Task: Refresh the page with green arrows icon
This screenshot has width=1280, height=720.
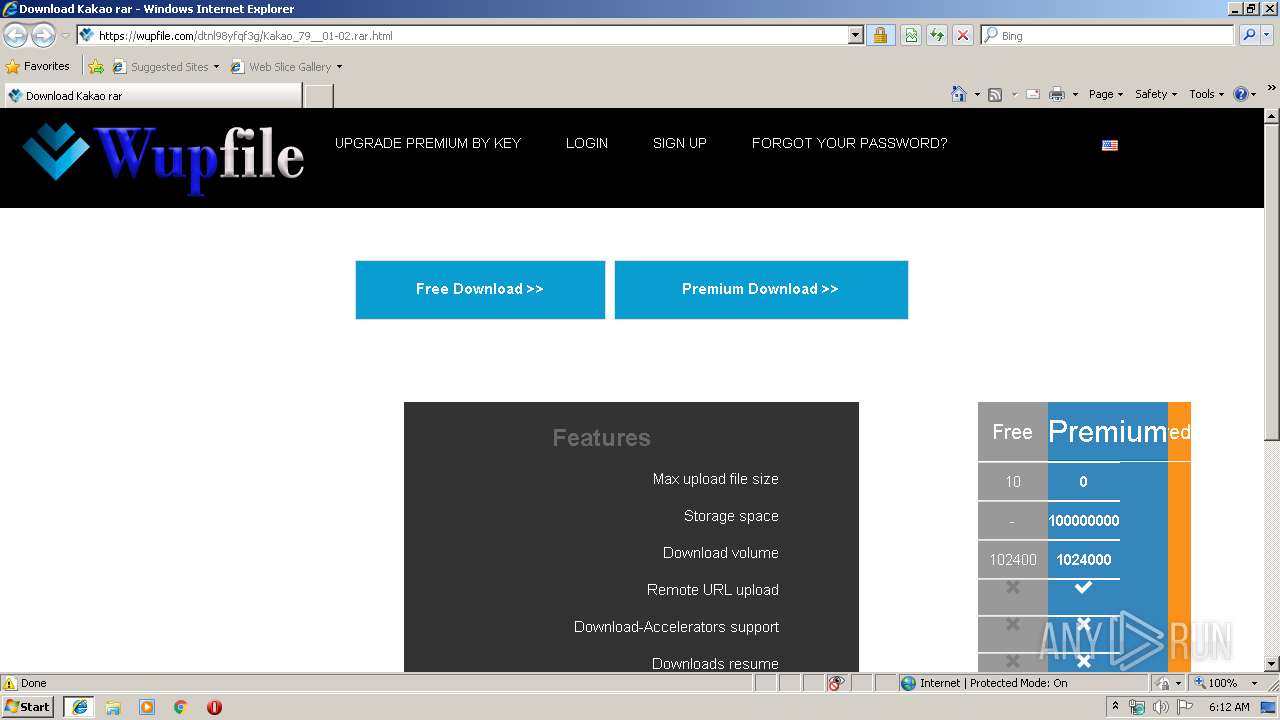Action: pos(937,35)
